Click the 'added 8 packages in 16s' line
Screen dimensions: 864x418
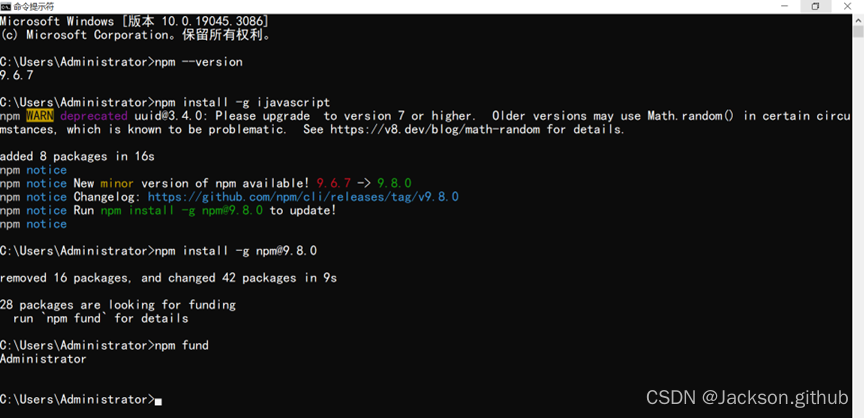tap(77, 156)
